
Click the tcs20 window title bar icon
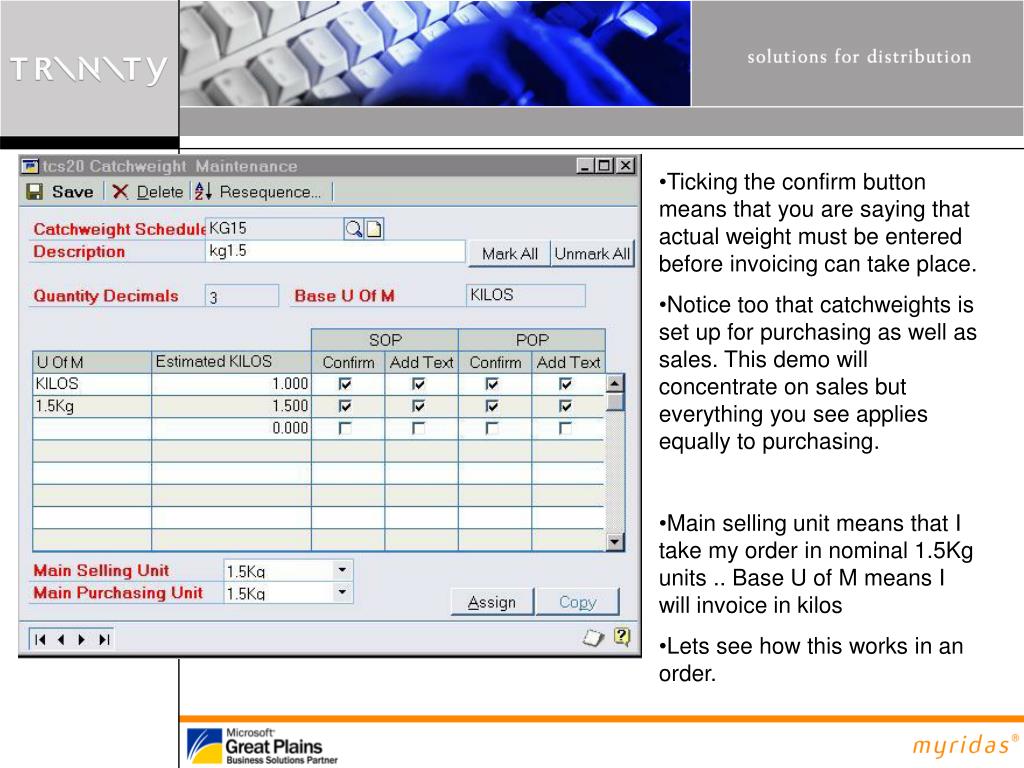30,166
